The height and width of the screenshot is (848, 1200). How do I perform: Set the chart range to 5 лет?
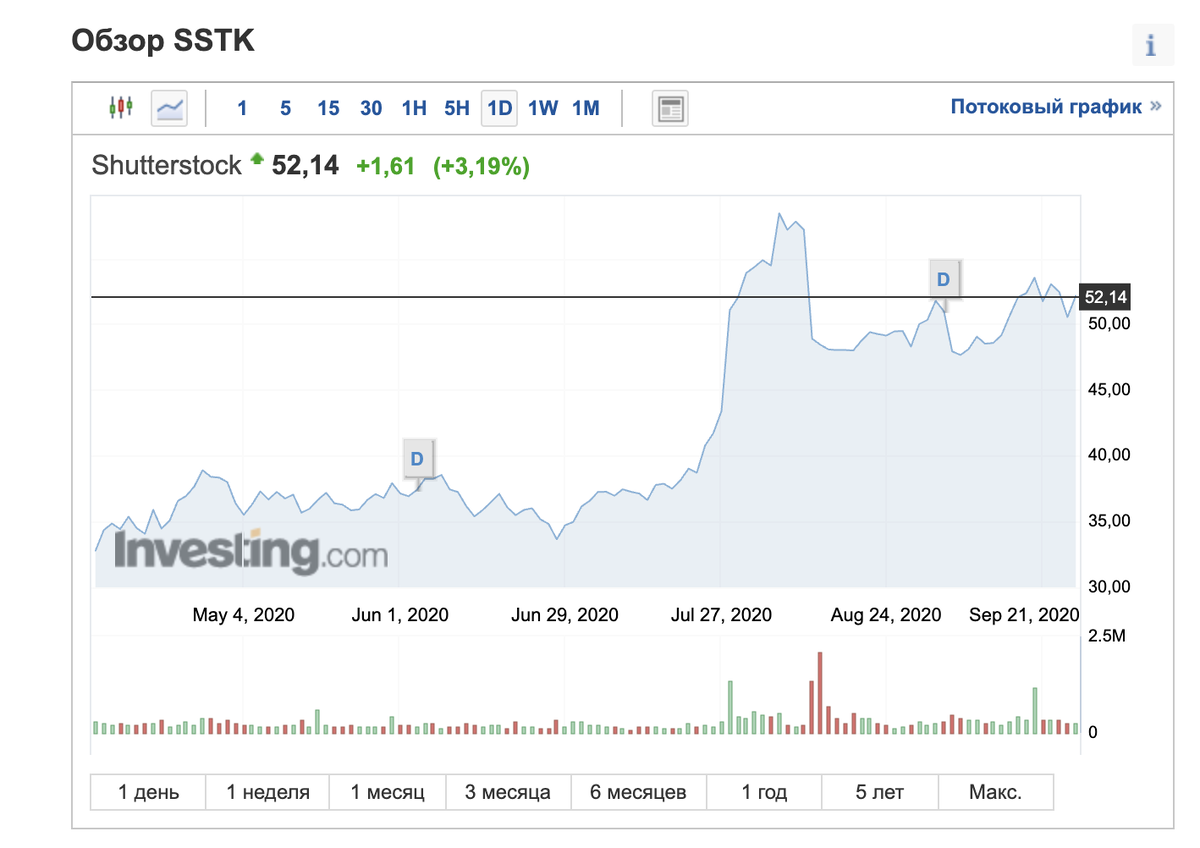click(x=880, y=792)
